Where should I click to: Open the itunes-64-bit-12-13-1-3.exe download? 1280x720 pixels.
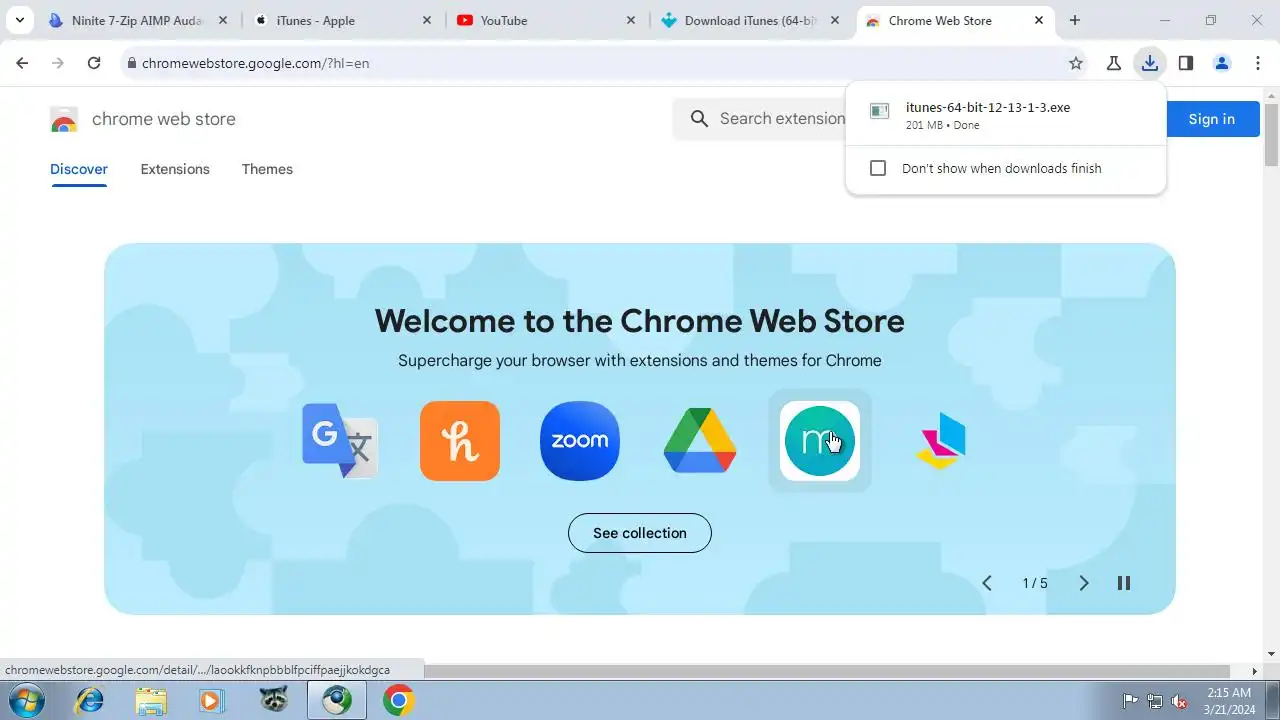point(1005,115)
